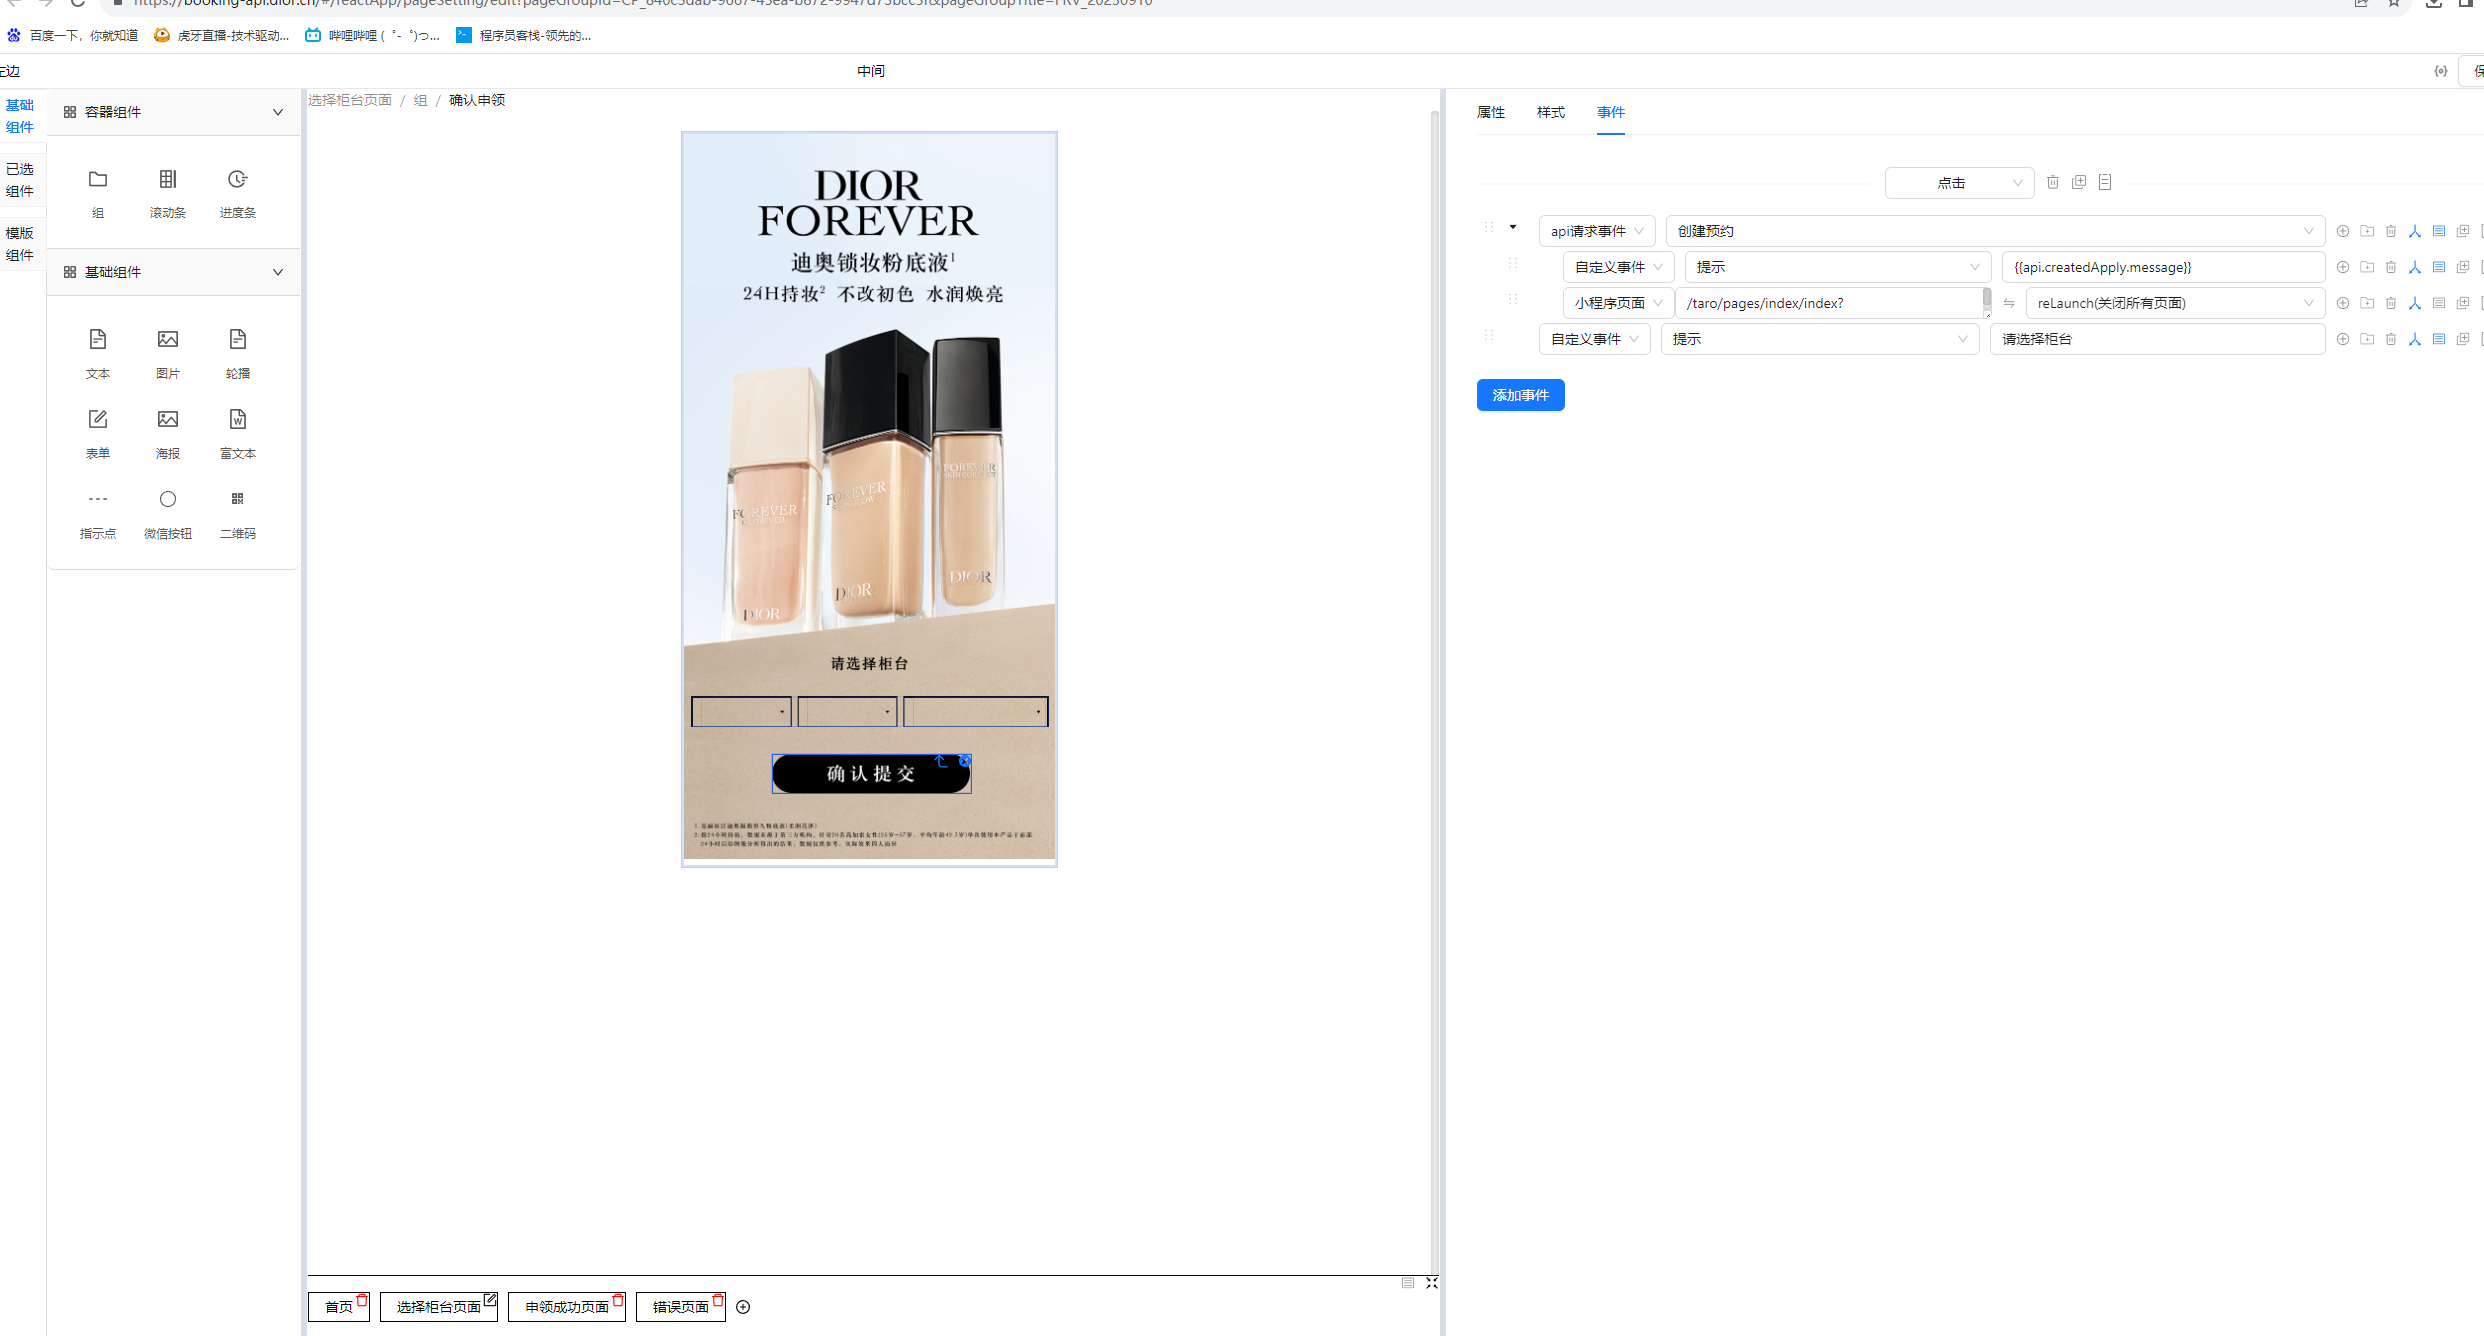
Task: Open the nested 自定义事件 dropdown under api请求事件
Action: [1618, 267]
